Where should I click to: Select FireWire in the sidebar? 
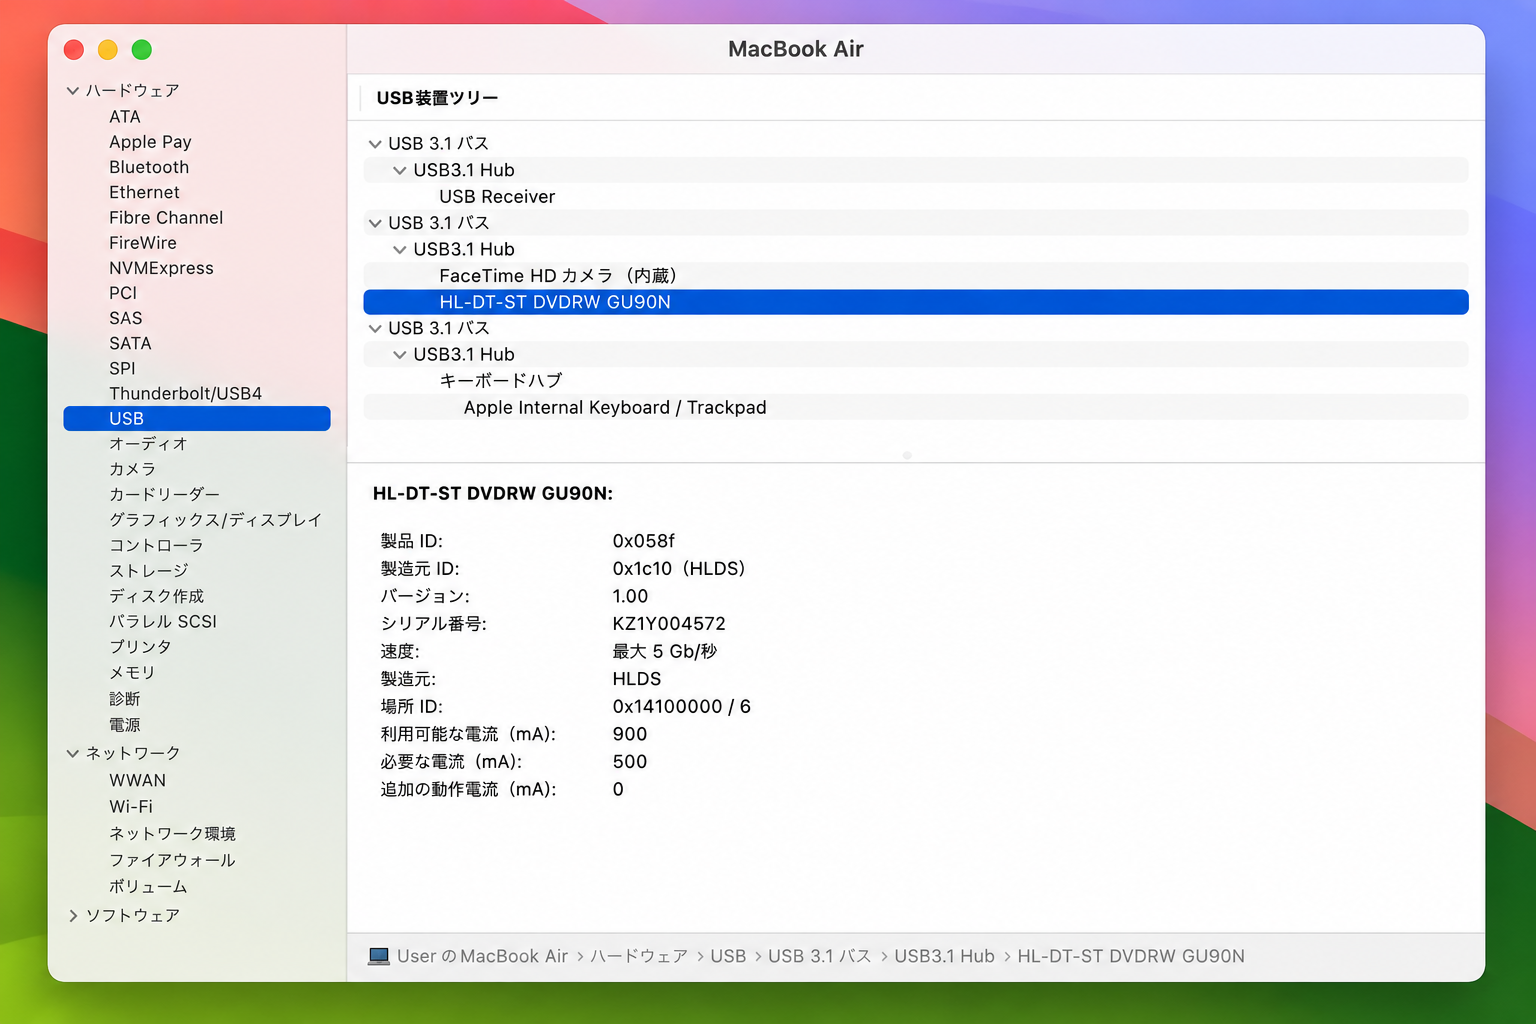click(x=143, y=242)
